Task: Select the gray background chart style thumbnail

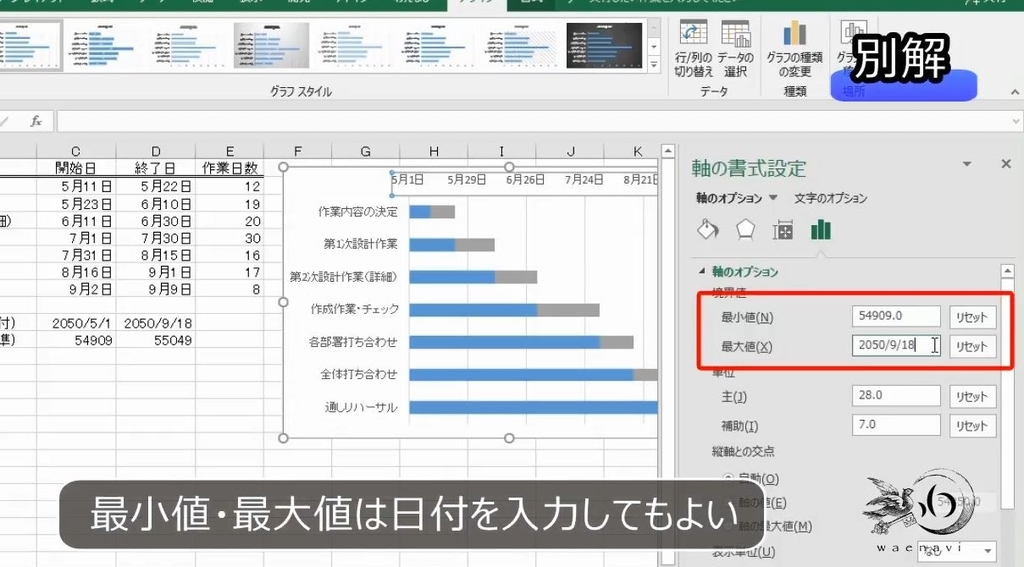Action: pos(271,45)
